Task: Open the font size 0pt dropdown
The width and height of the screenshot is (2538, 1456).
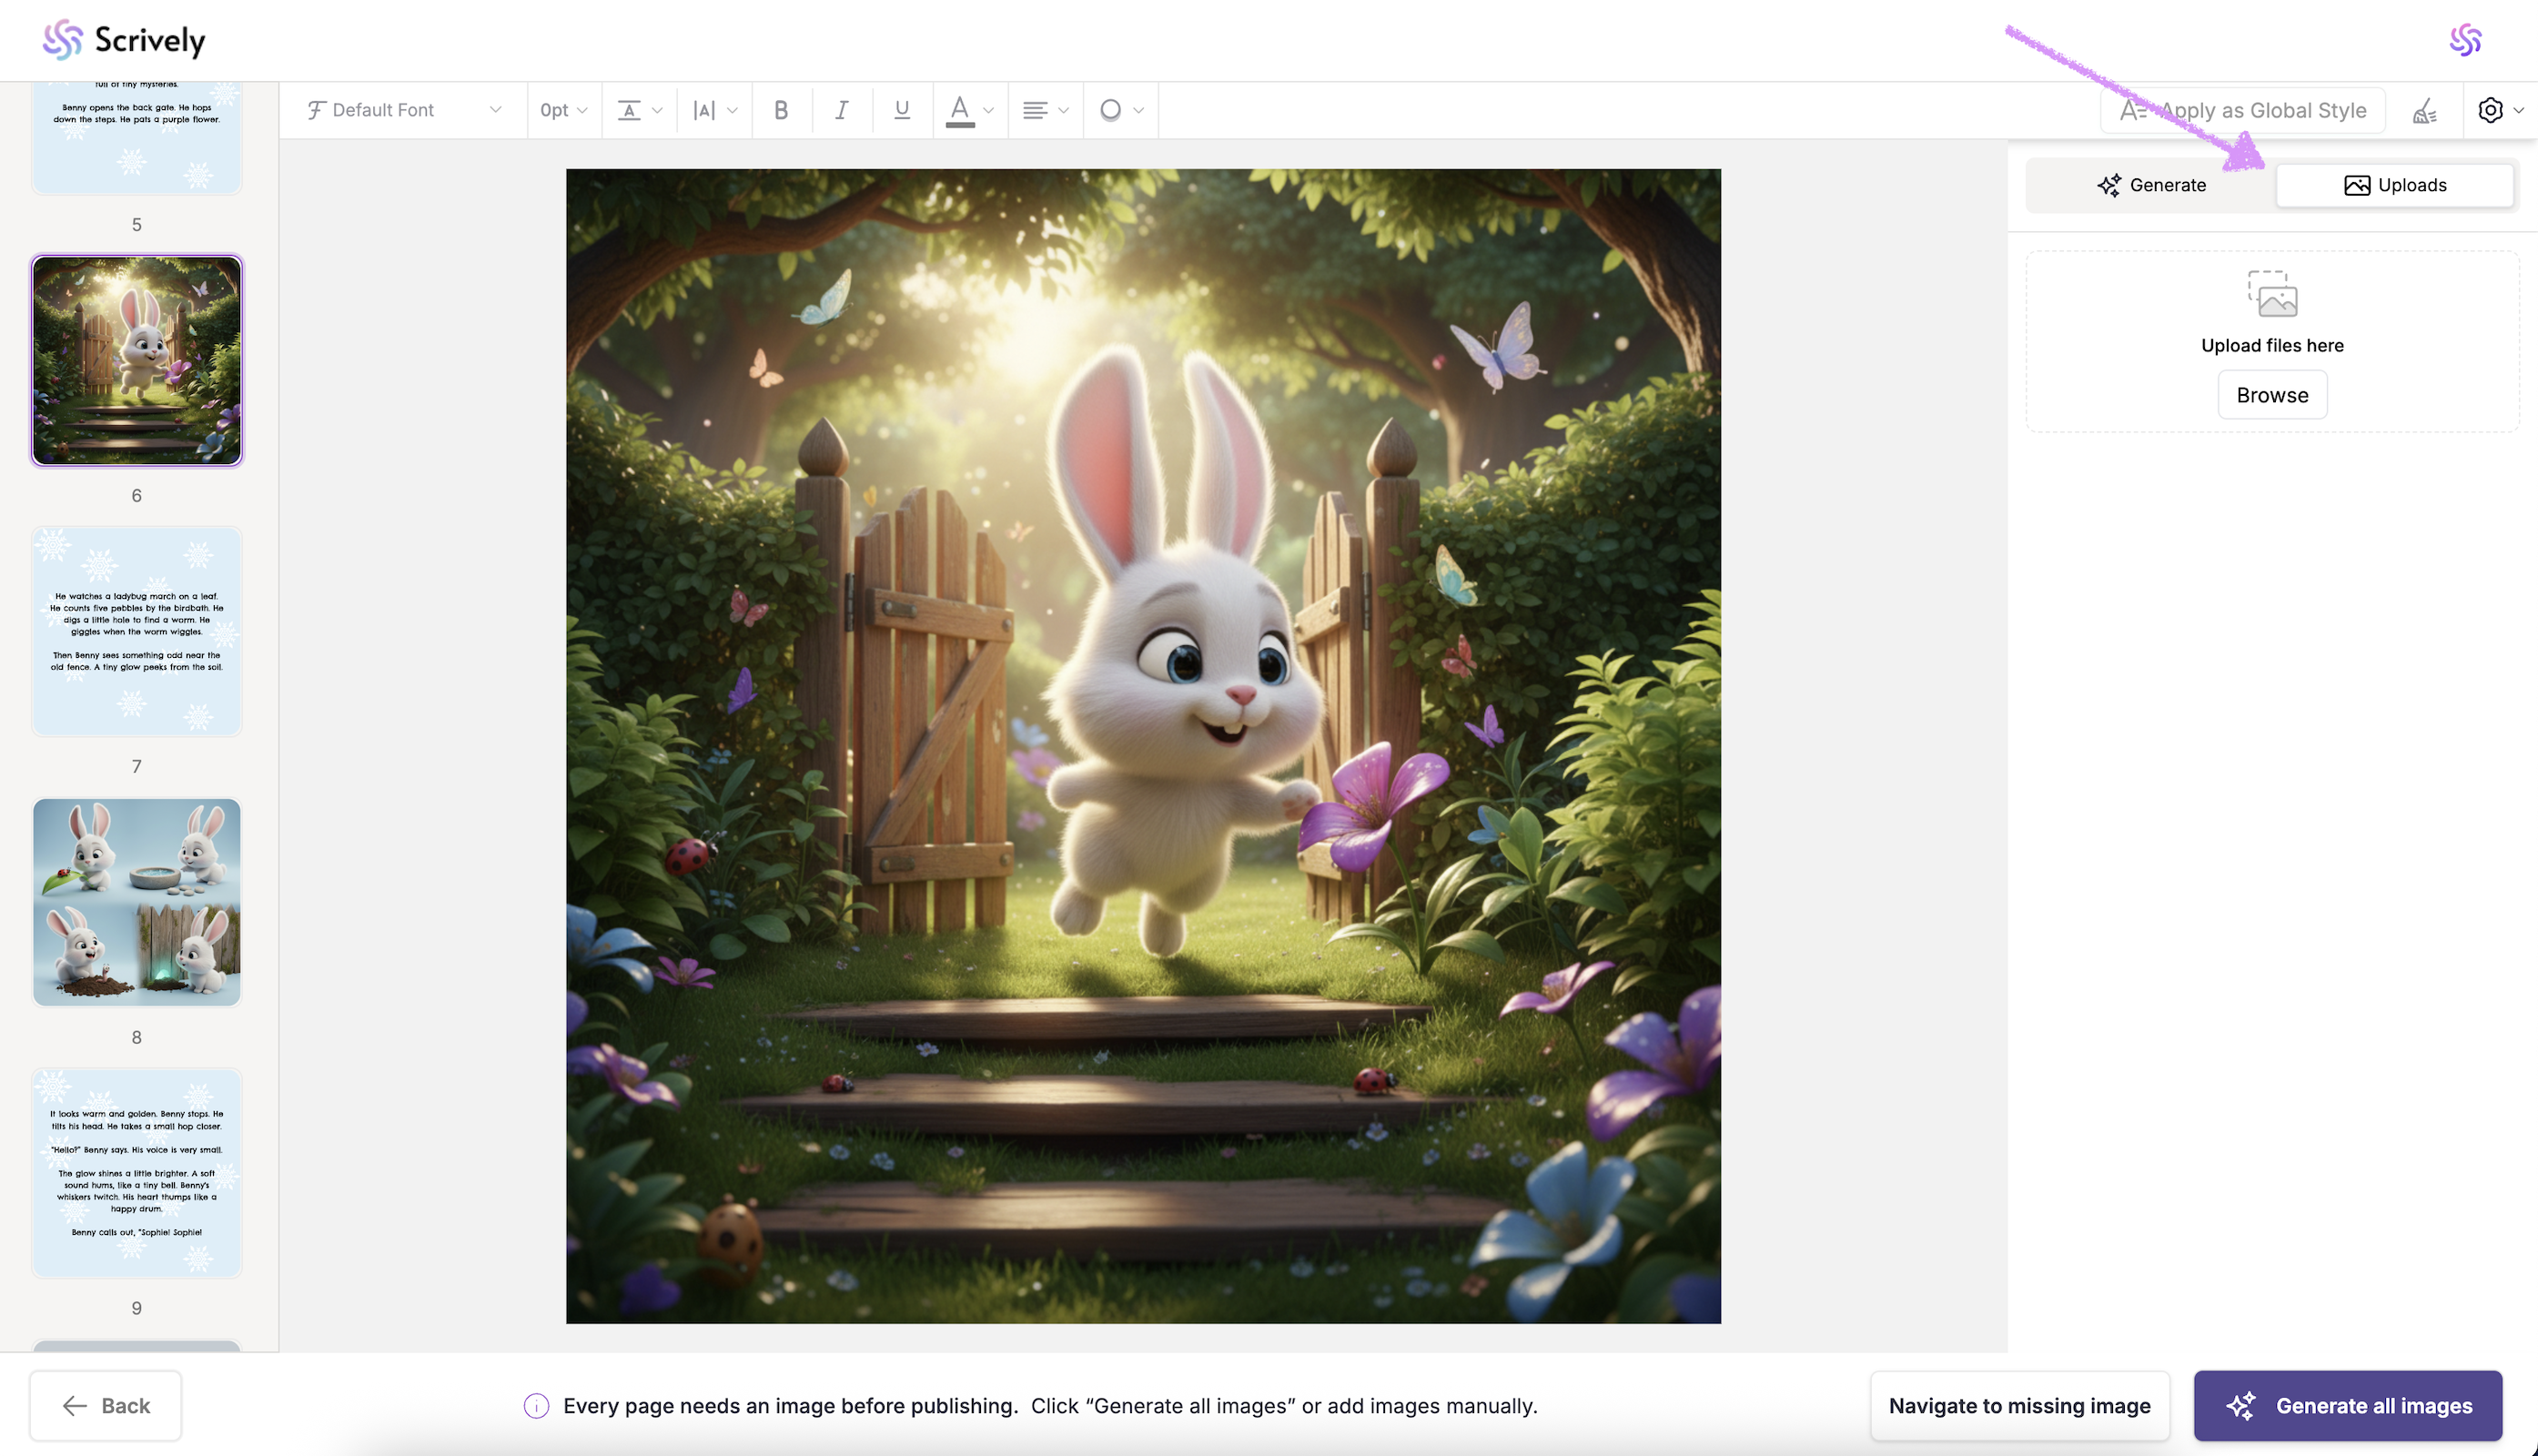Action: [563, 110]
